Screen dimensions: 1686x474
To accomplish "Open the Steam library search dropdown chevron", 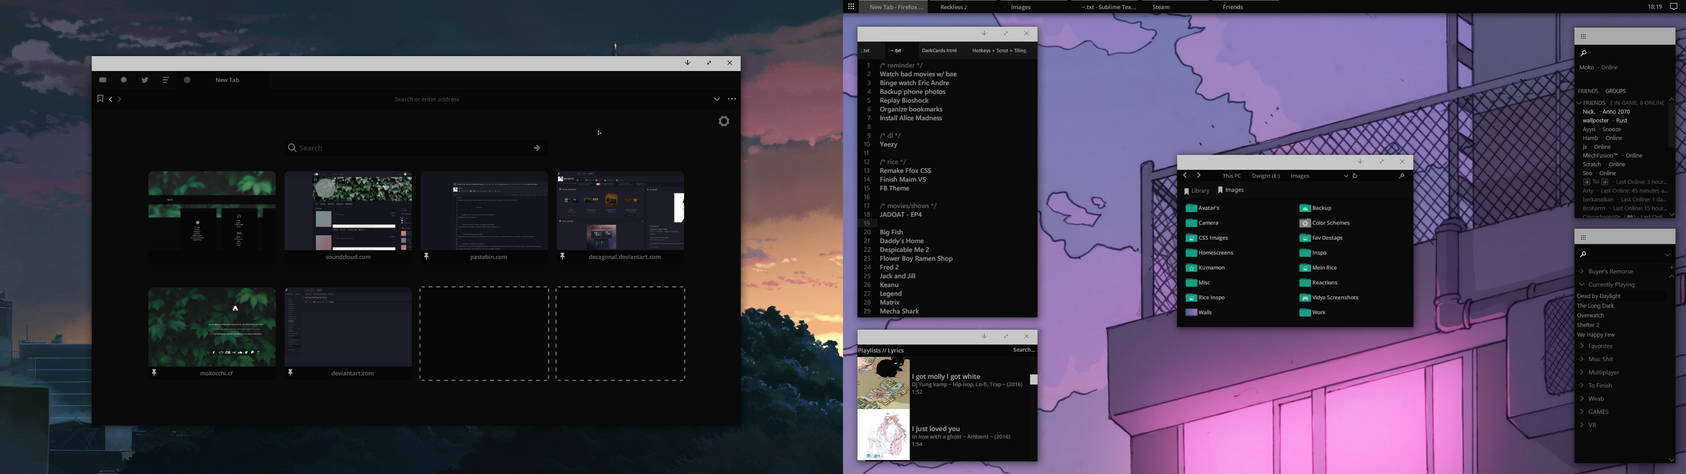I will pos(1667,254).
